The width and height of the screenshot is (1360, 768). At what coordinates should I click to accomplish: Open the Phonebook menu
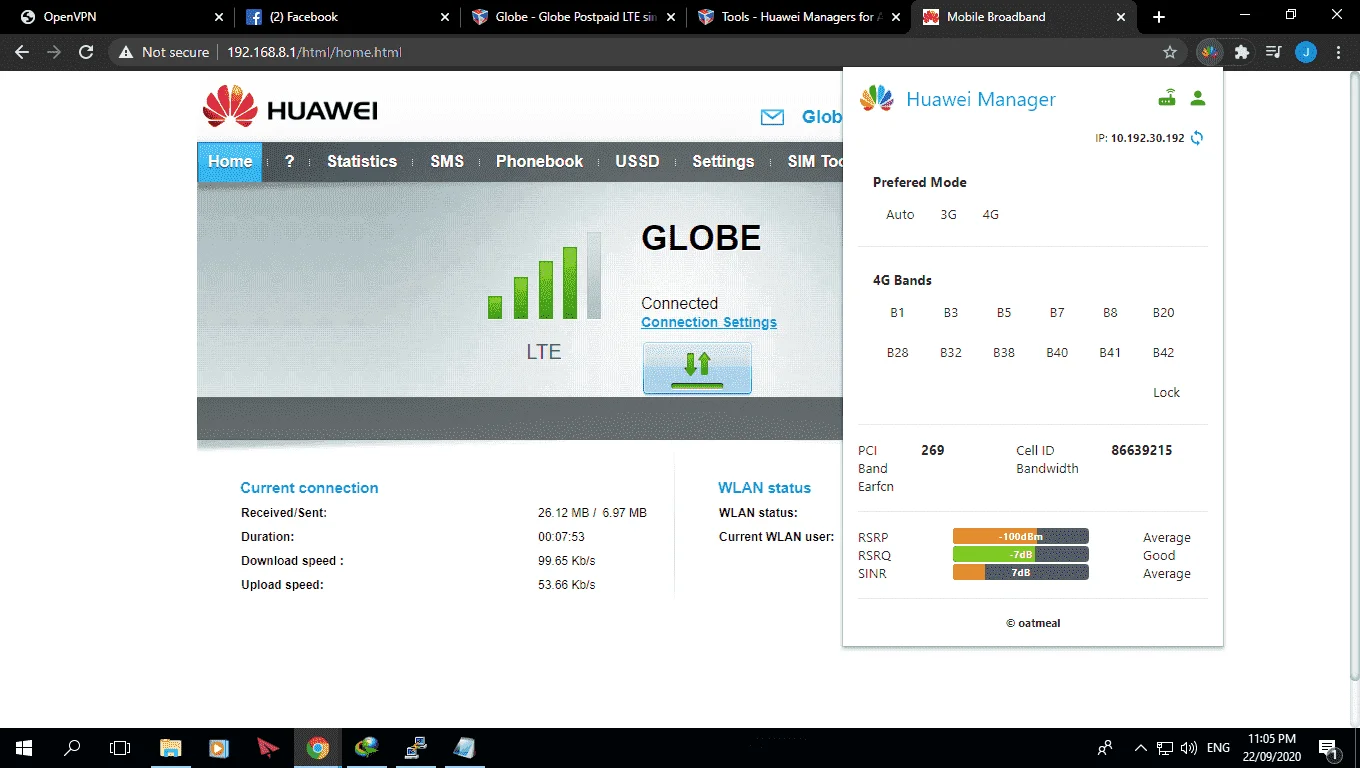pyautogui.click(x=539, y=162)
